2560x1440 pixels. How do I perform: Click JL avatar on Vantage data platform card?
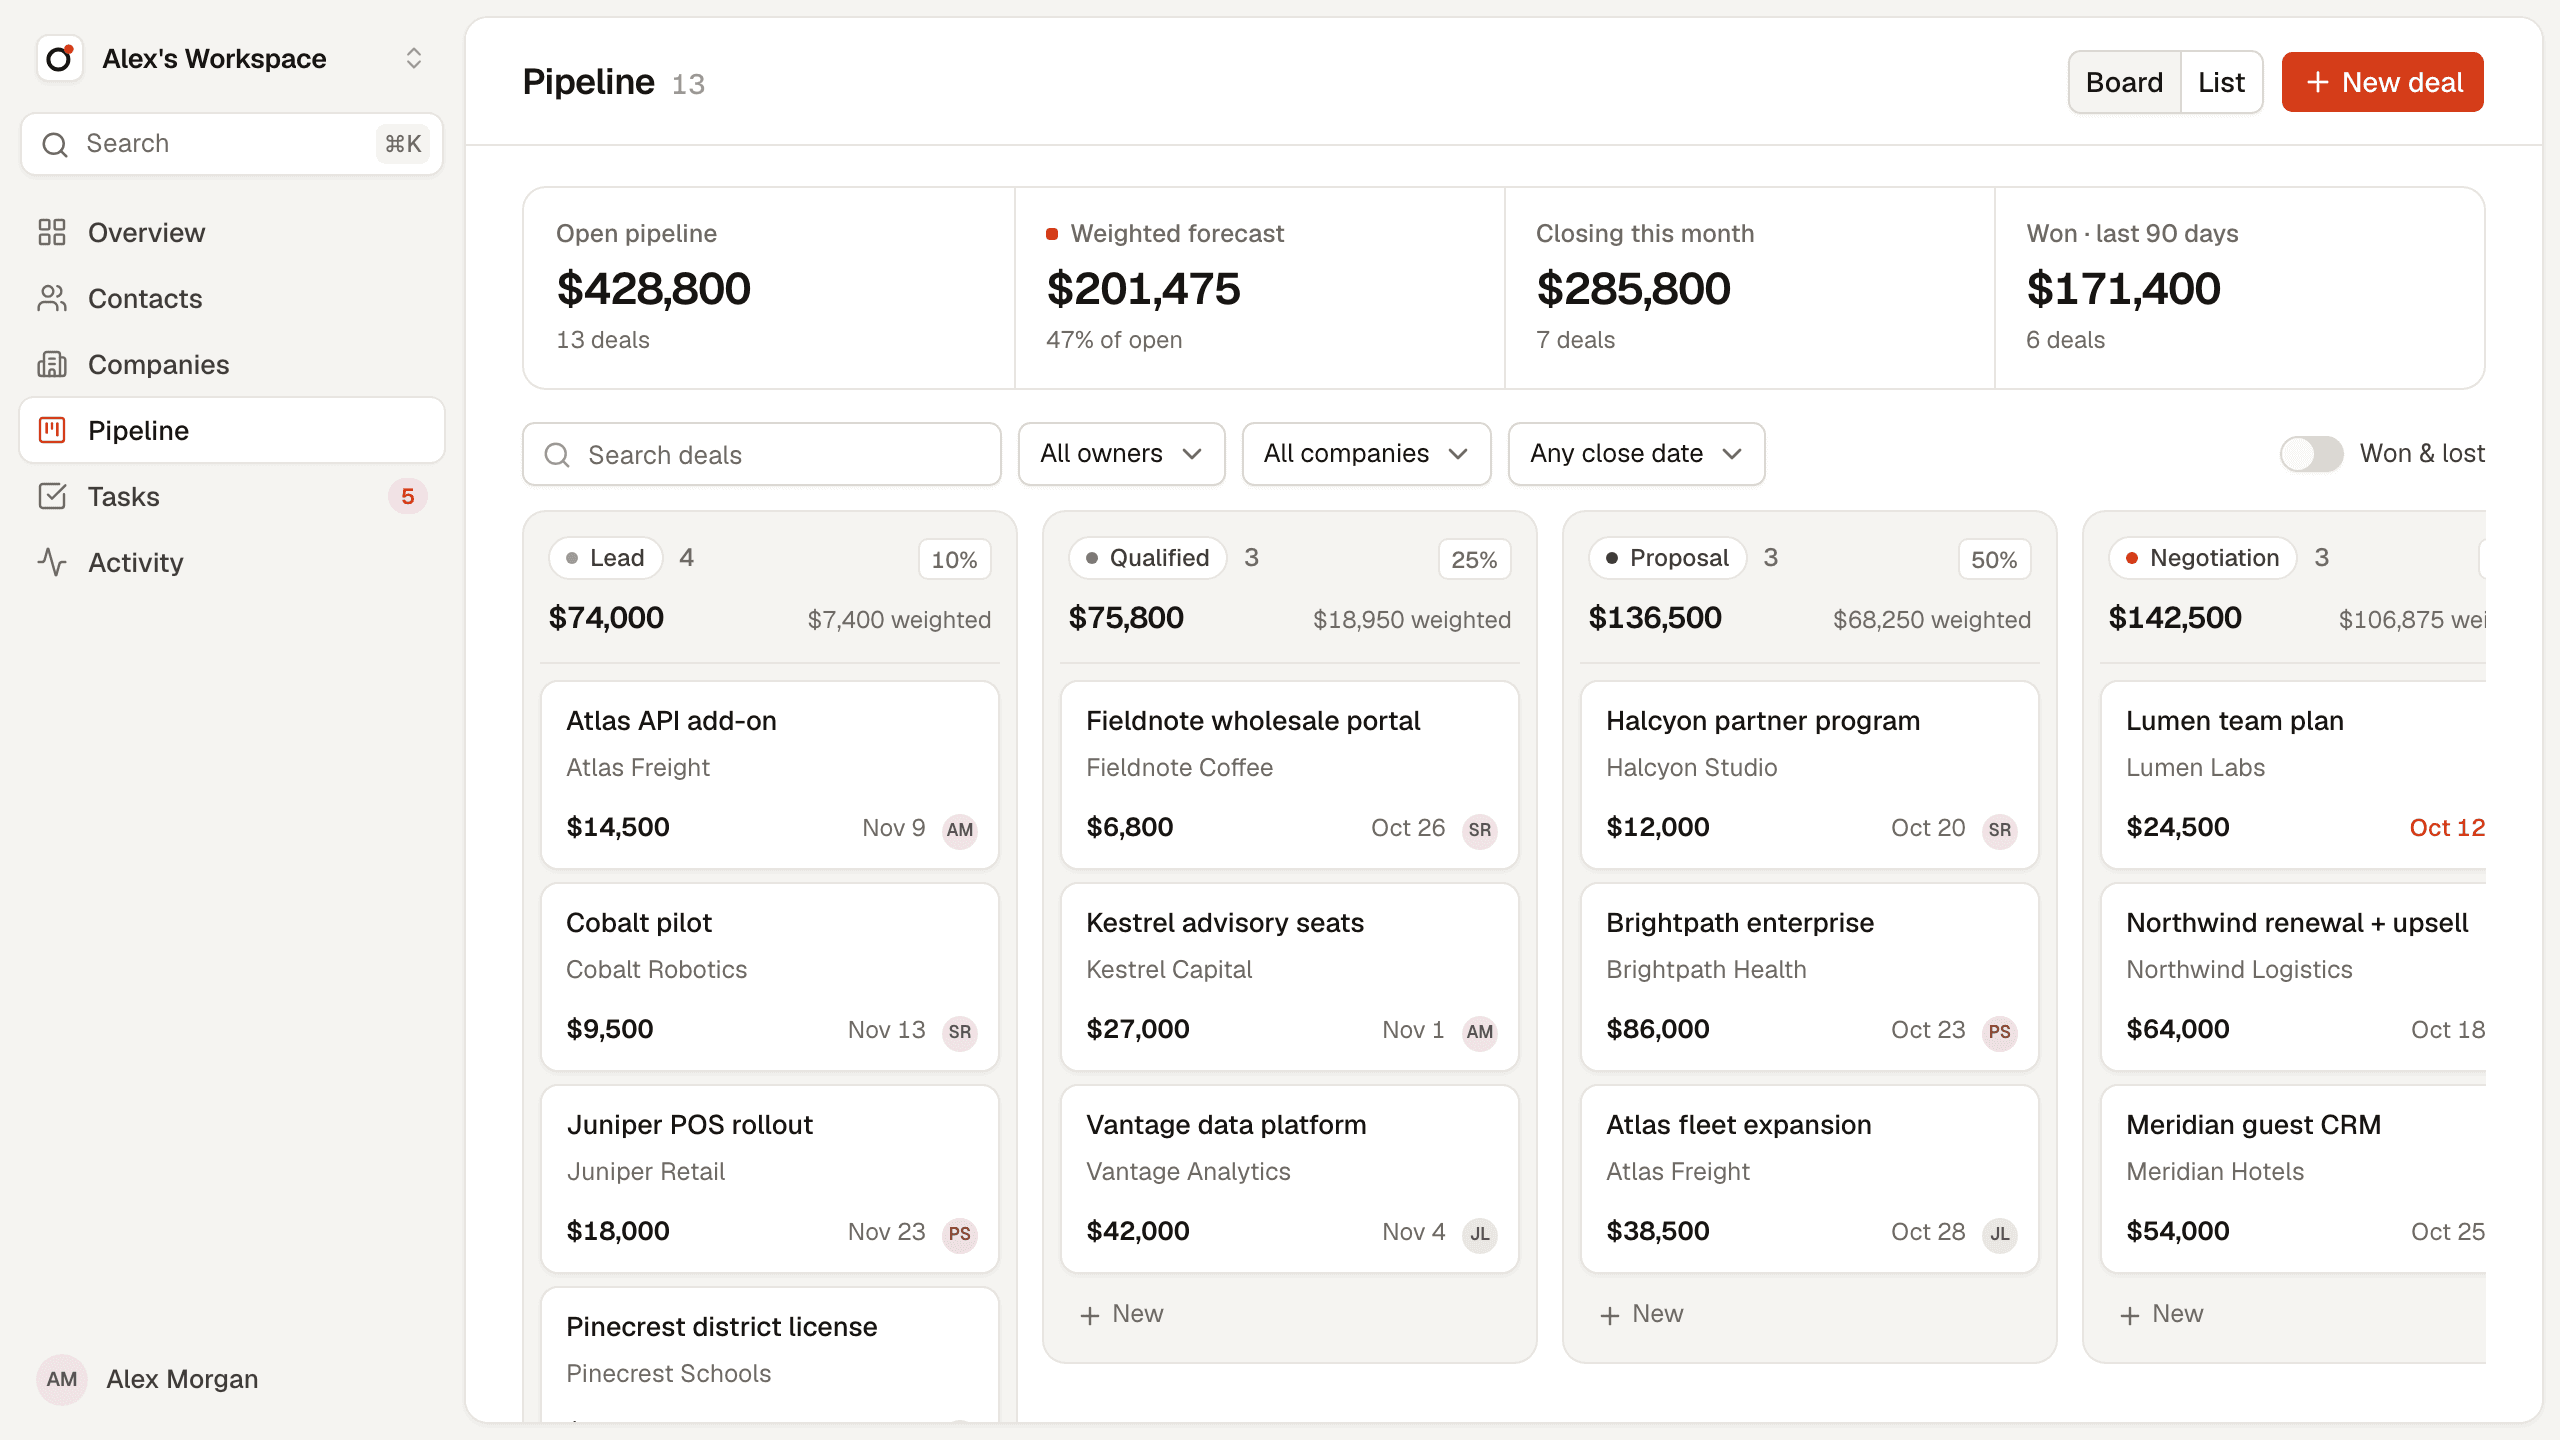[1480, 1233]
